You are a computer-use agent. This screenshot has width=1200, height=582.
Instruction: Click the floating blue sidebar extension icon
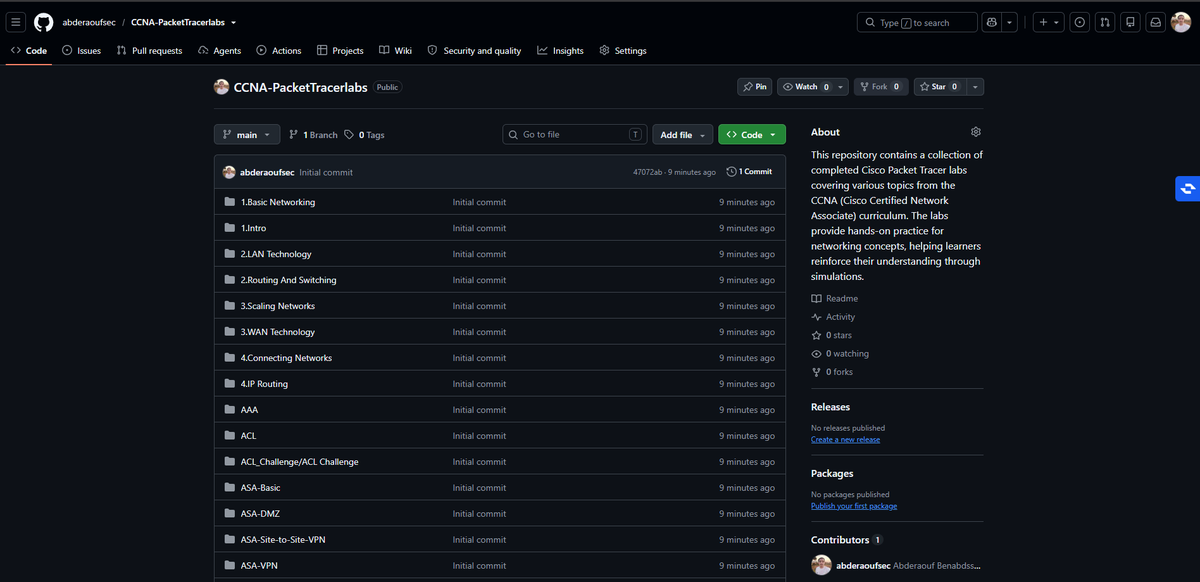[x=1188, y=188]
